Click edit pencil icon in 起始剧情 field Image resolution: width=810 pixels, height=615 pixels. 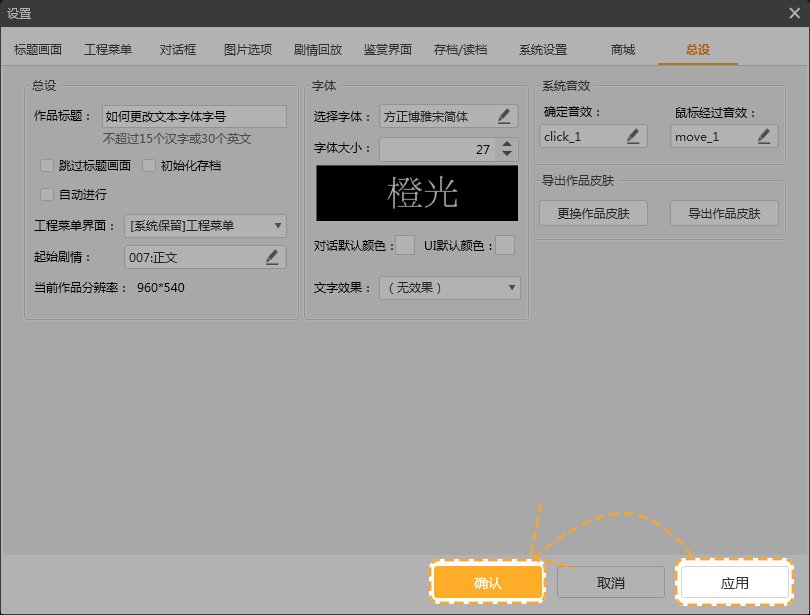pos(272,258)
